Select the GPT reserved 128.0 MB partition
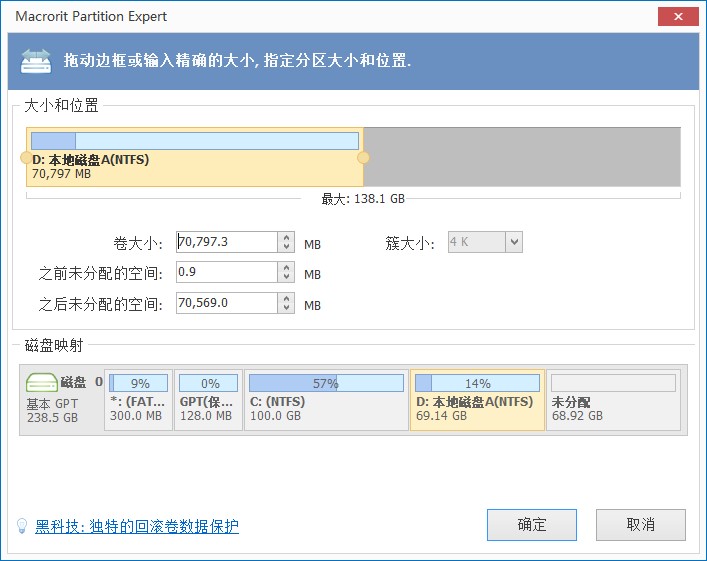707x561 pixels. point(208,400)
